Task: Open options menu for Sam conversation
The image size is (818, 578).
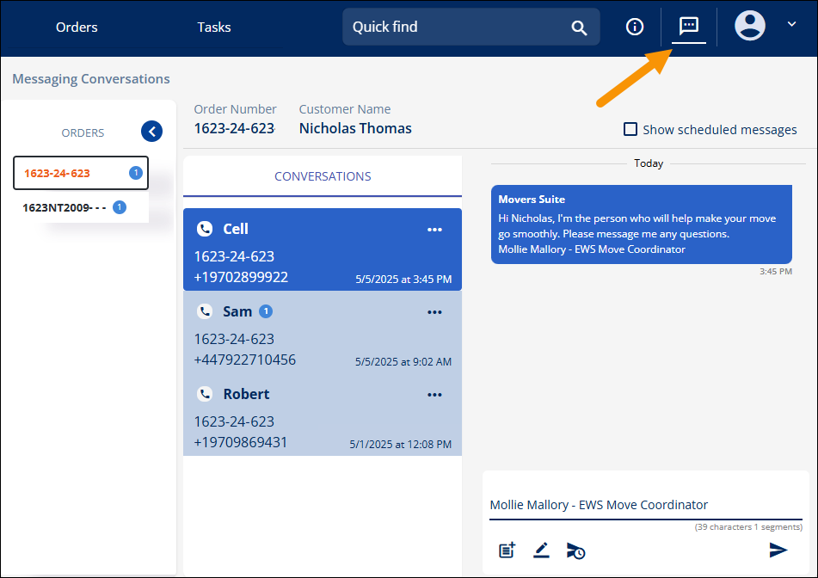Action: (x=435, y=311)
